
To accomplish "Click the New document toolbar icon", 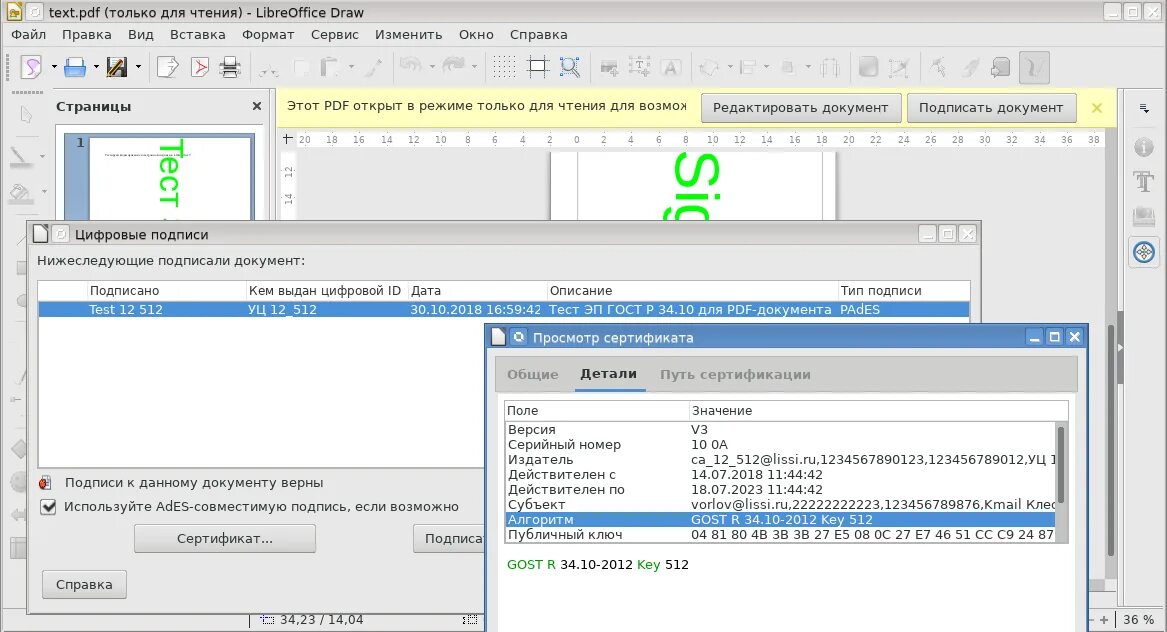I will click(x=32, y=67).
